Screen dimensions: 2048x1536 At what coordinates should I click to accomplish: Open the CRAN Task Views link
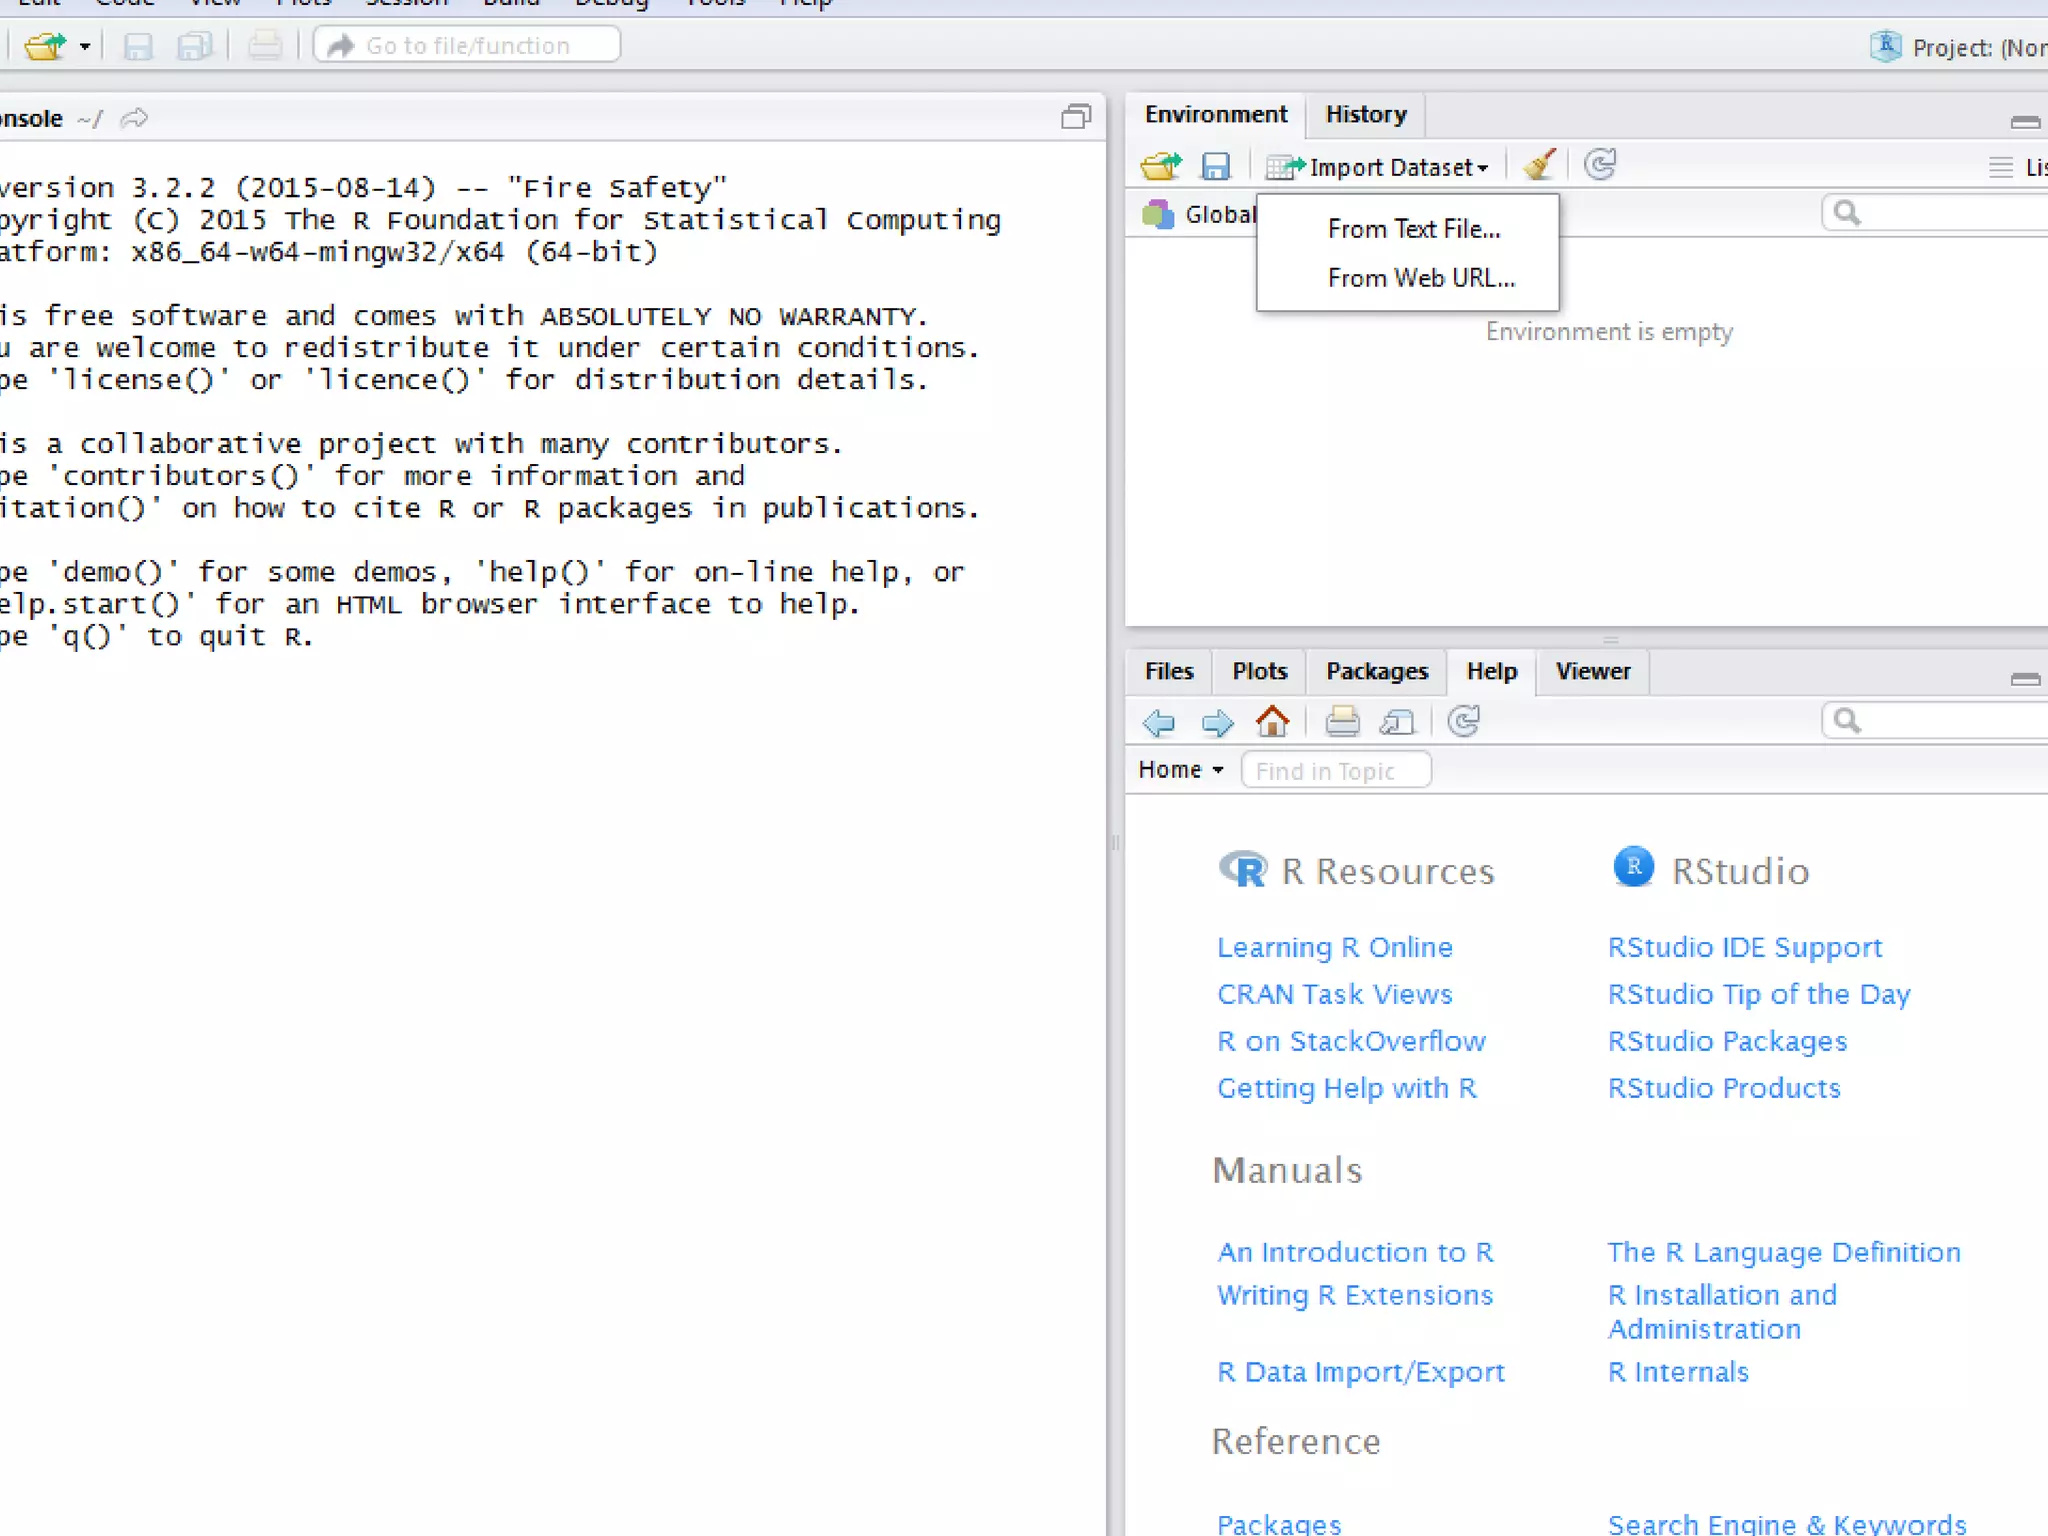tap(1334, 994)
